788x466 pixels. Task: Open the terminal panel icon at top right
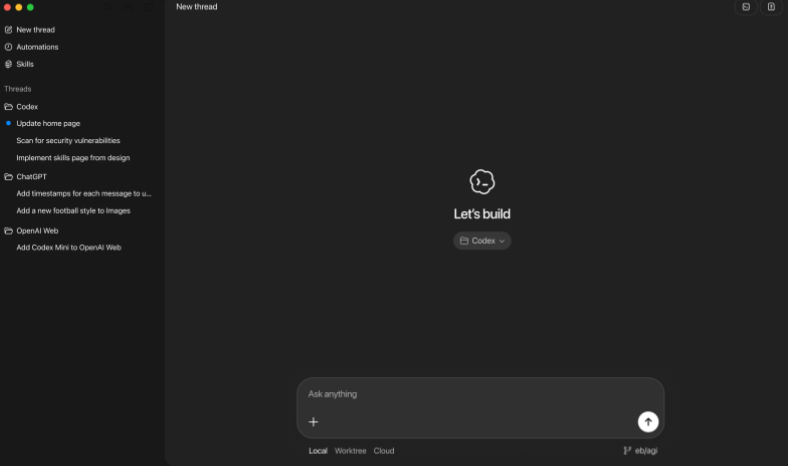[745, 7]
